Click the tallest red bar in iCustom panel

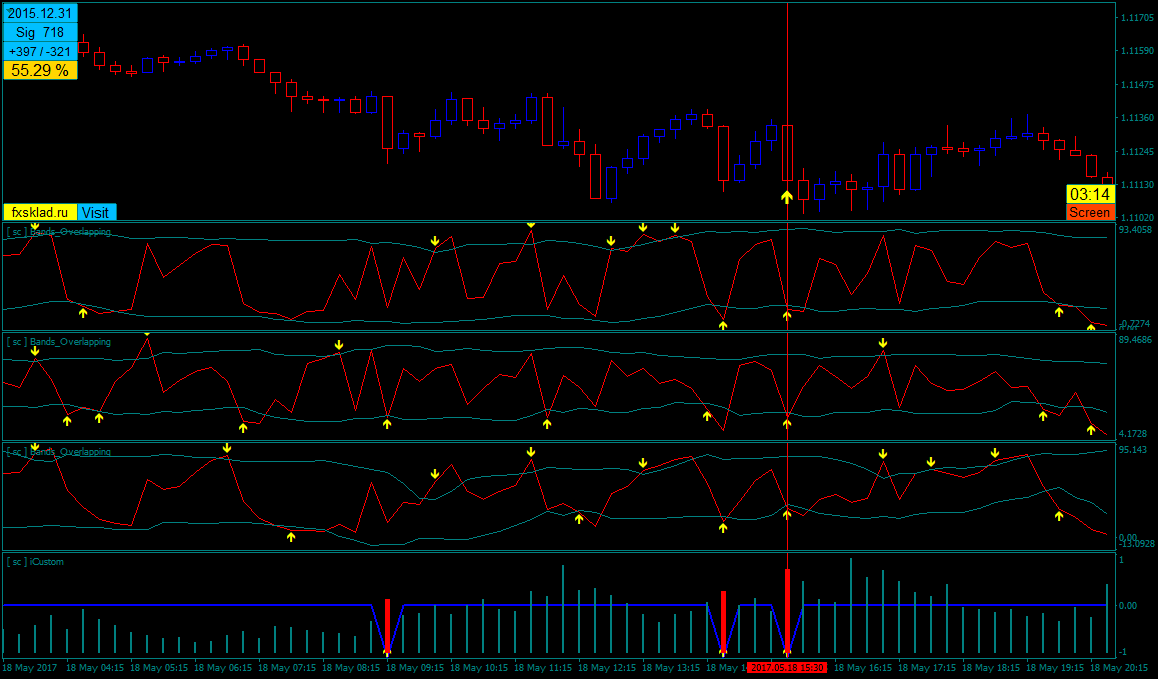(787, 610)
